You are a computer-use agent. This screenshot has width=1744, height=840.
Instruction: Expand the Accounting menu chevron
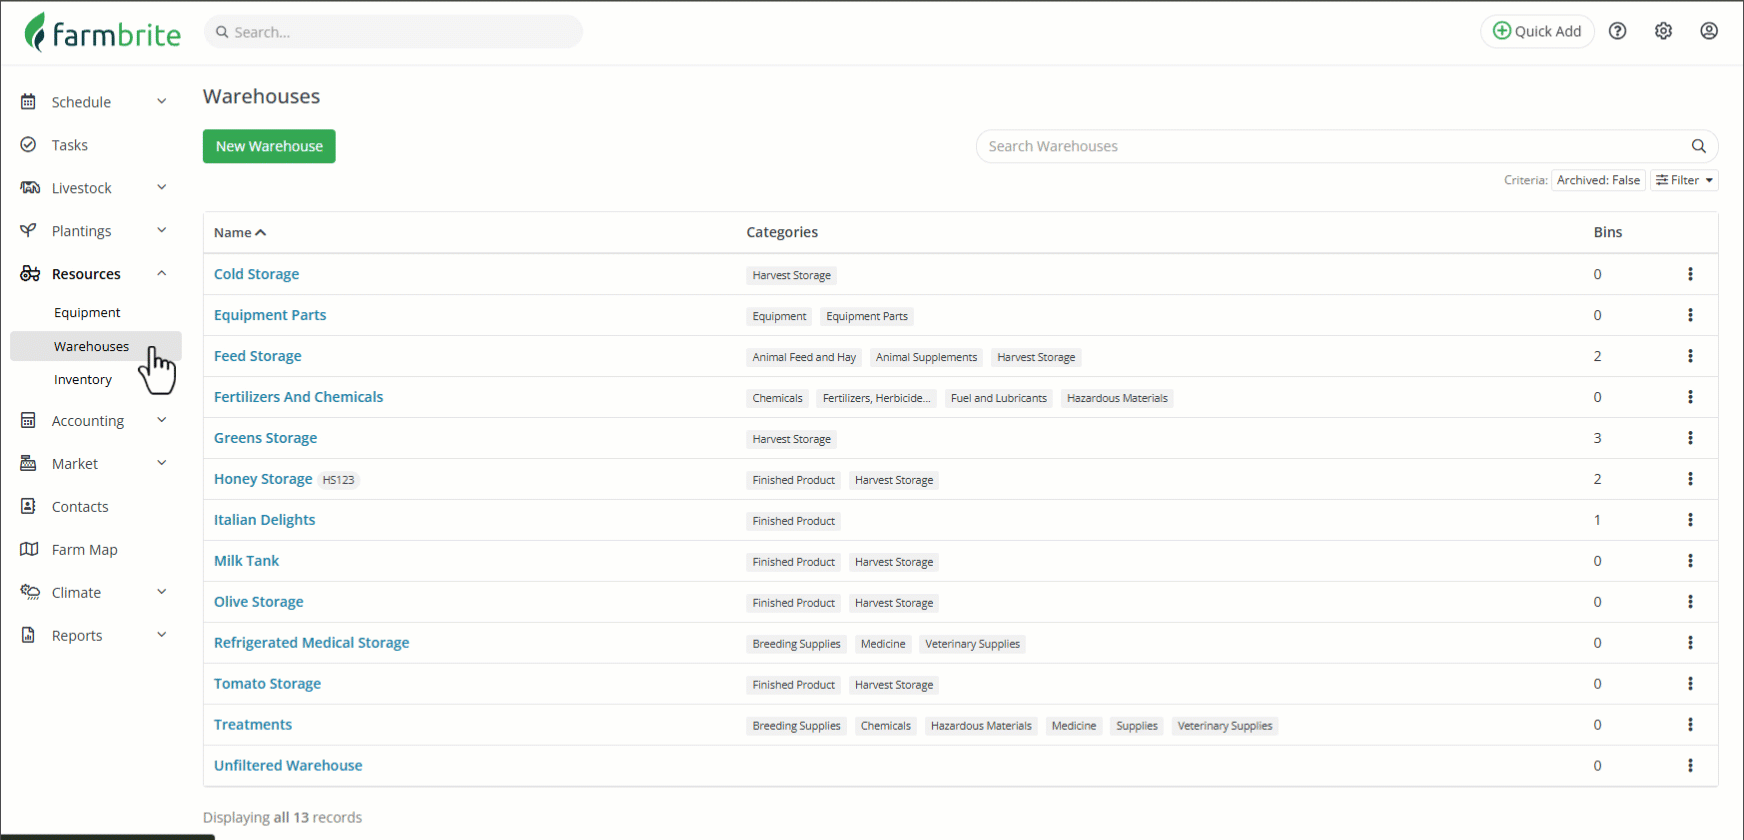(x=162, y=420)
